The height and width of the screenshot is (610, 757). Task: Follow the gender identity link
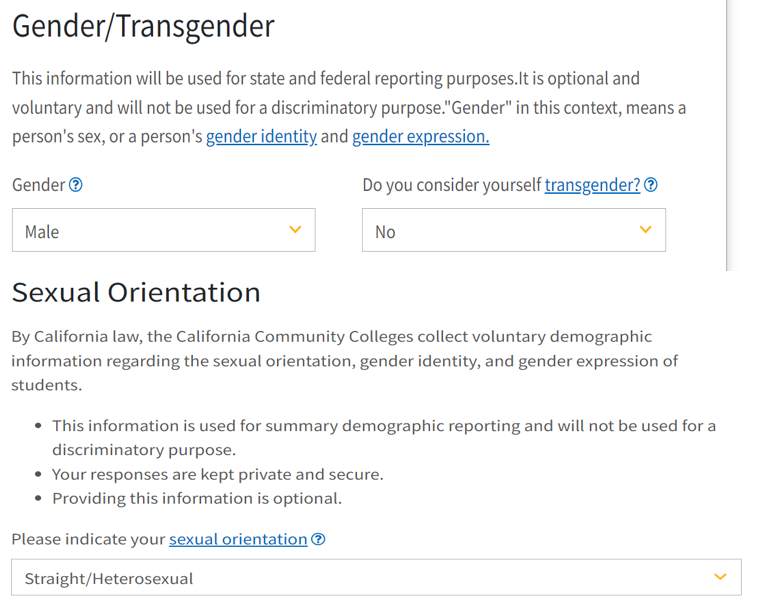point(261,137)
